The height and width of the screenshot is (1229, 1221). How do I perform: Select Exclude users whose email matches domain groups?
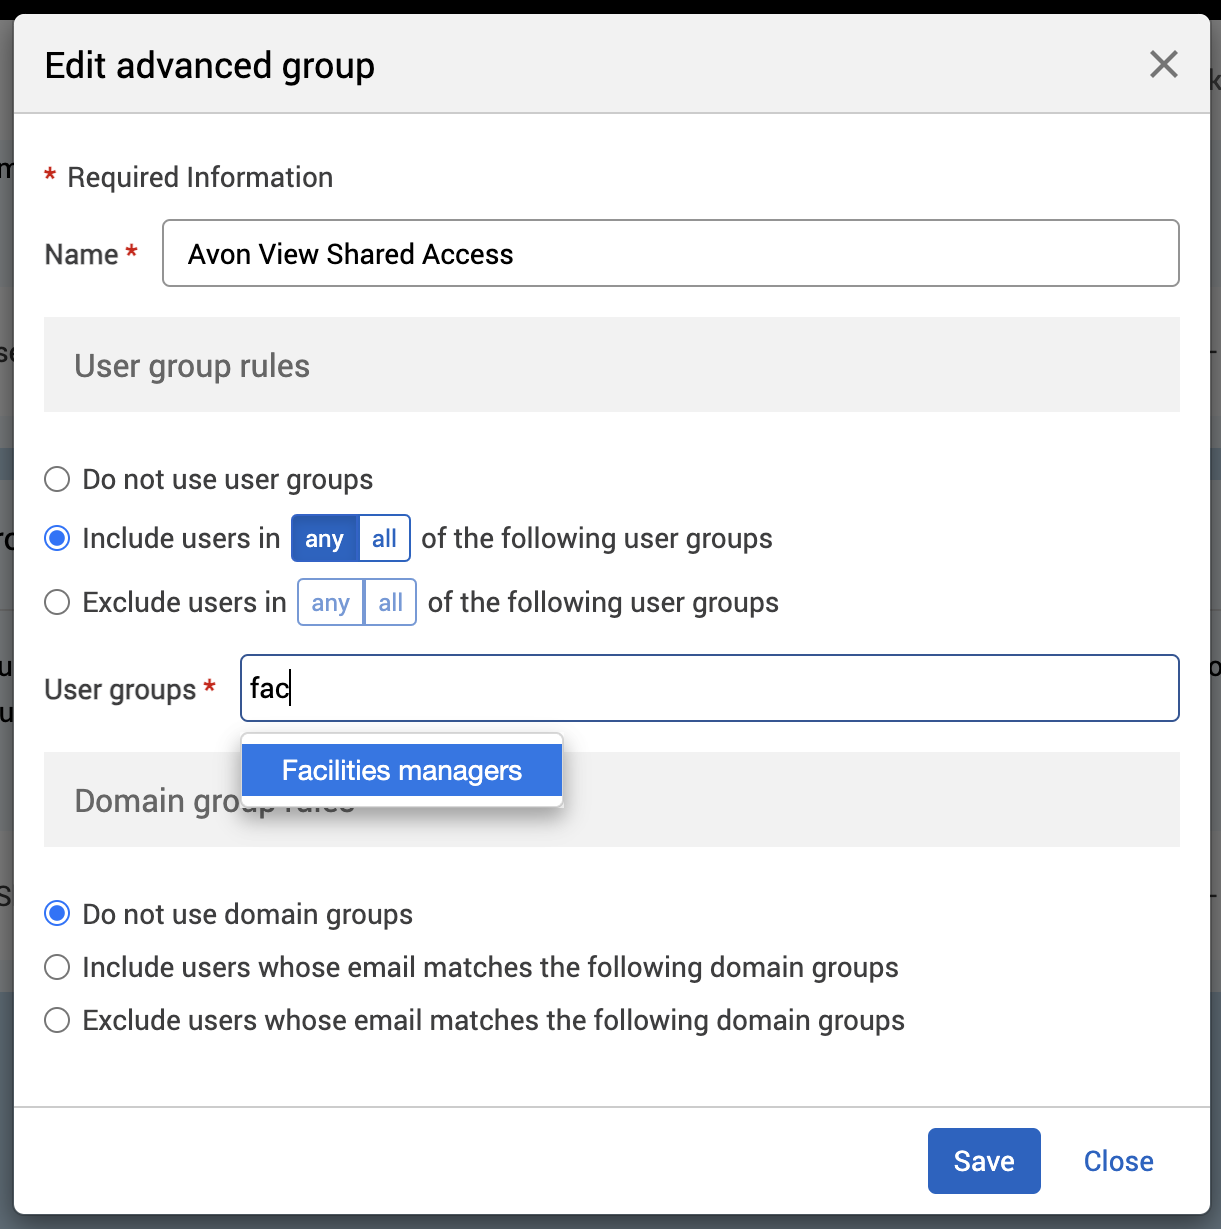(x=58, y=1021)
